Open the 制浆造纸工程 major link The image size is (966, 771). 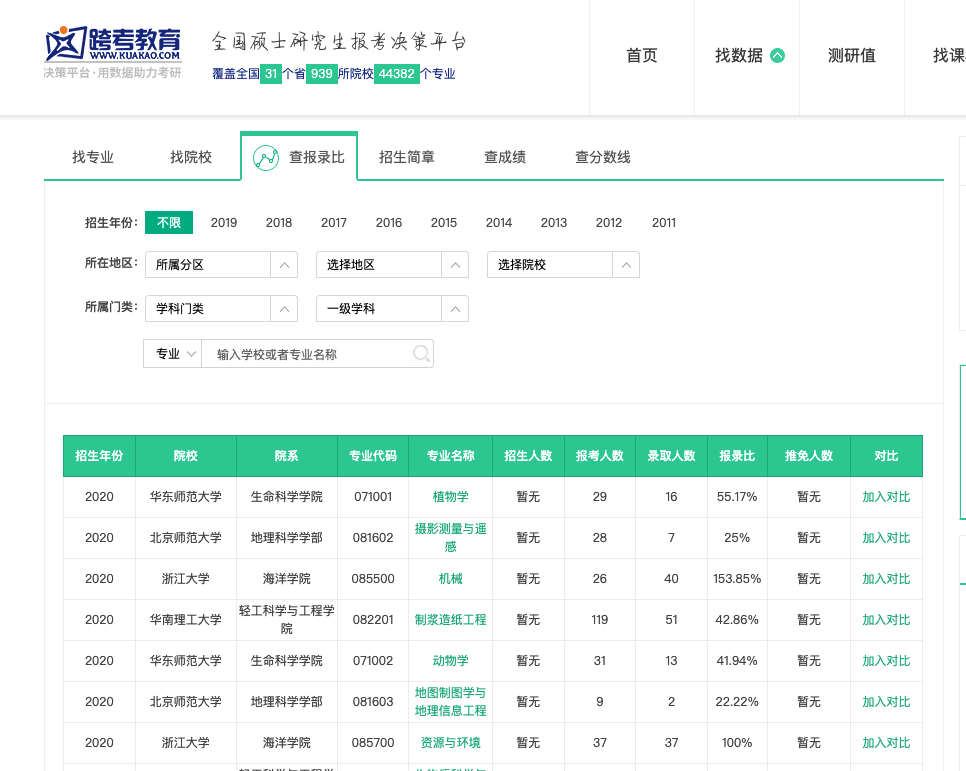pyautogui.click(x=450, y=619)
